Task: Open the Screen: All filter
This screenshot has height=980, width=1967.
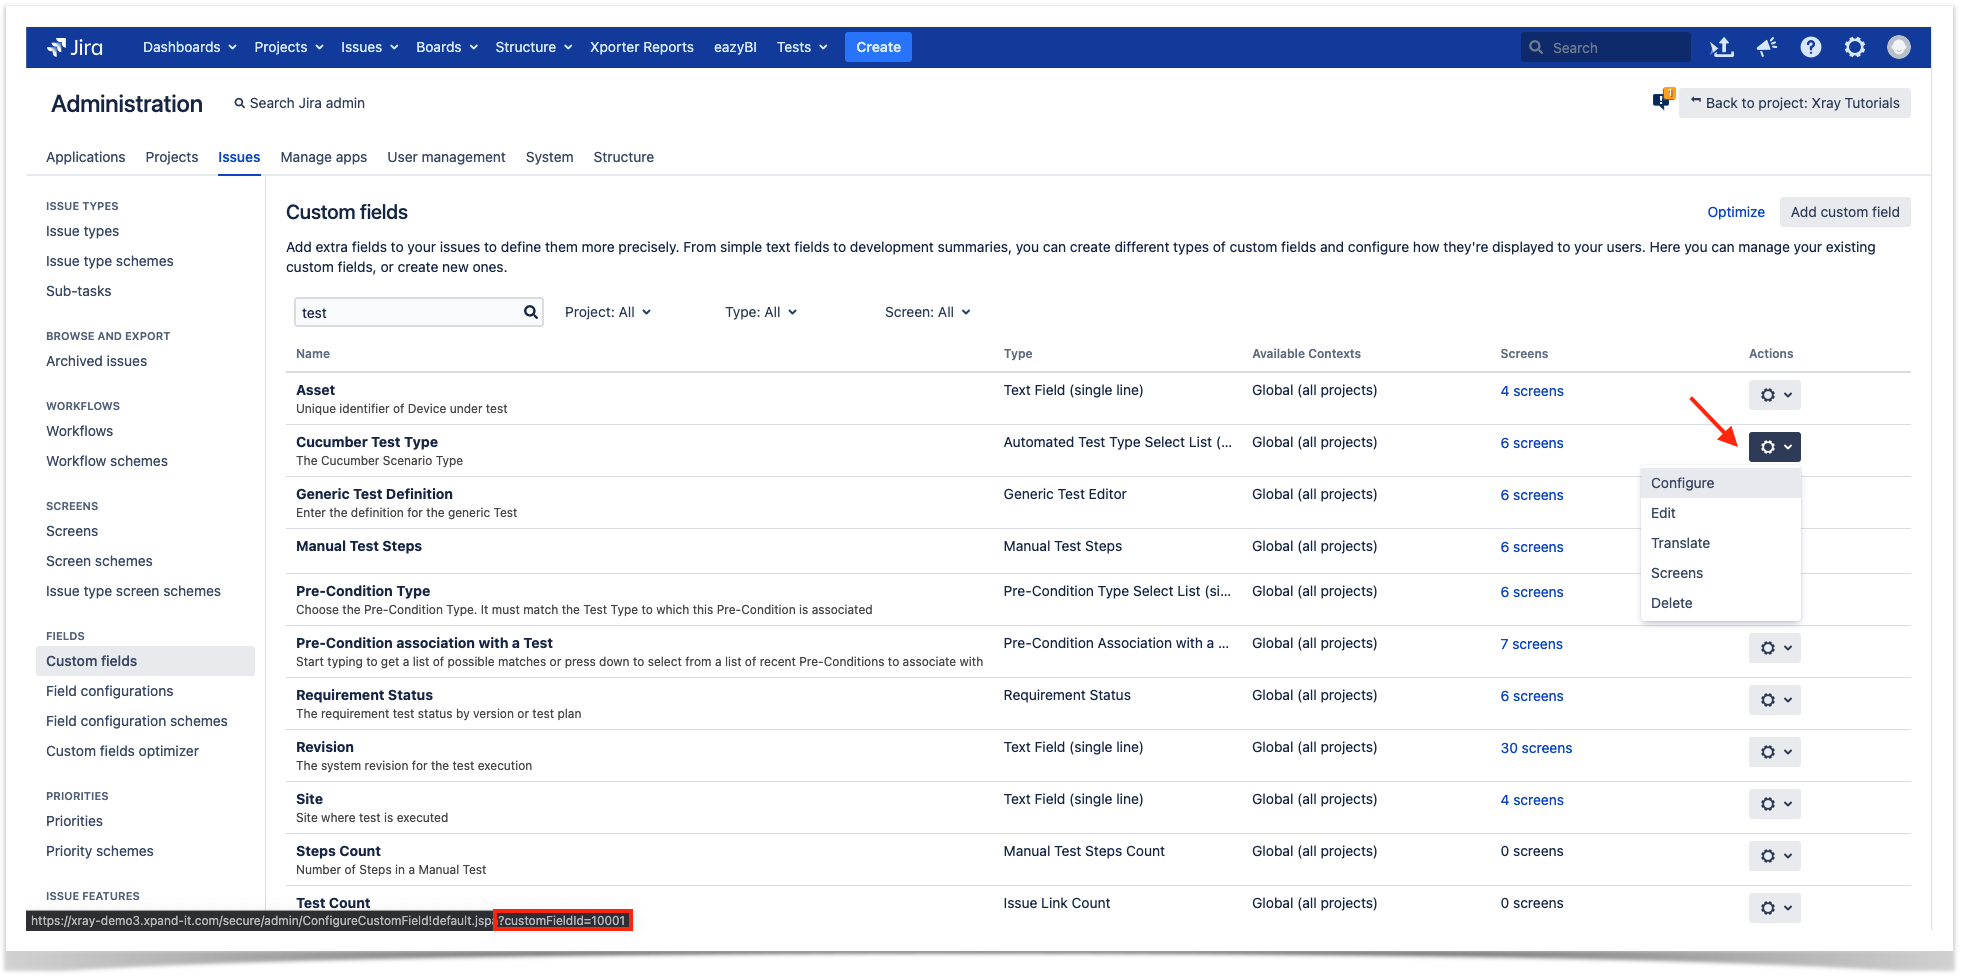Action: (x=927, y=312)
